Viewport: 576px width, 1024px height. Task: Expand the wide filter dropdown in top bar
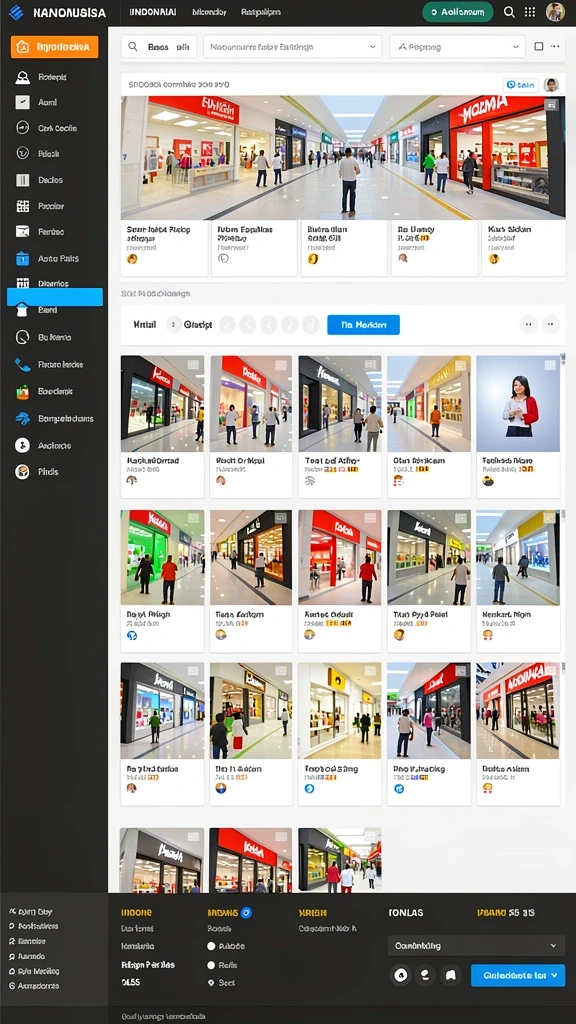tap(293, 47)
